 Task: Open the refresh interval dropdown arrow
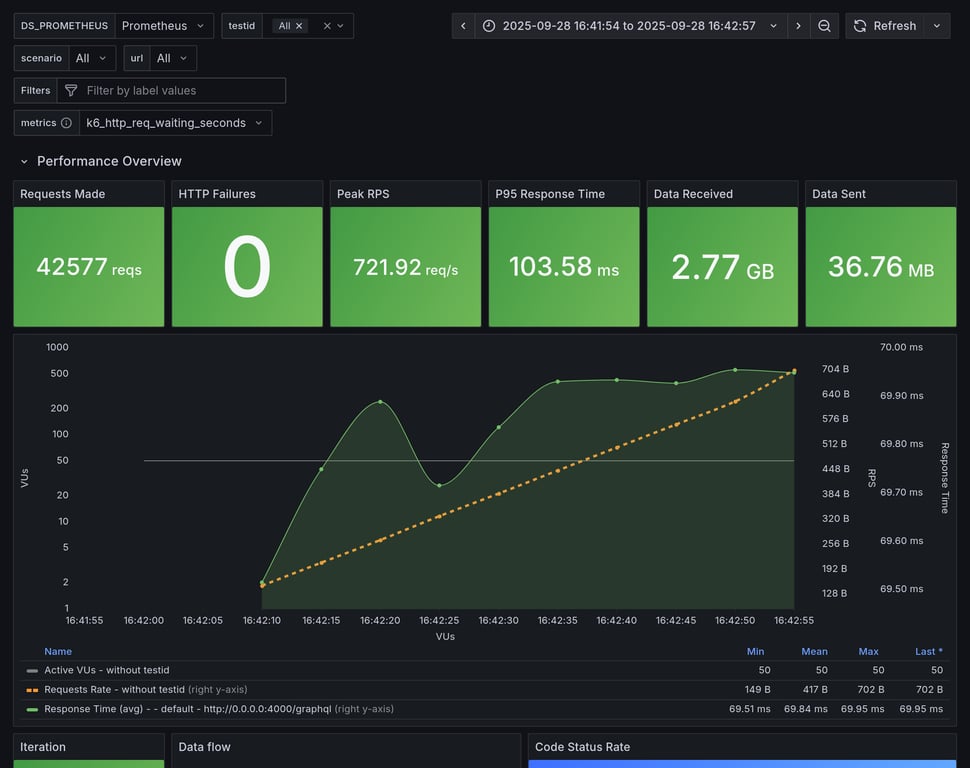coord(937,26)
